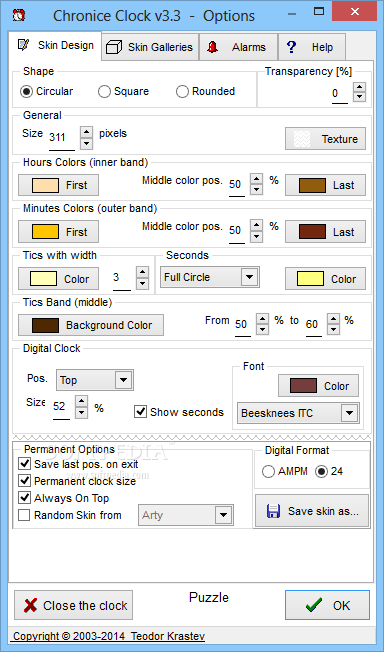Open the Seconds Full Circle dropdown
Image resolution: width=384 pixels, height=652 pixels.
(x=250, y=277)
